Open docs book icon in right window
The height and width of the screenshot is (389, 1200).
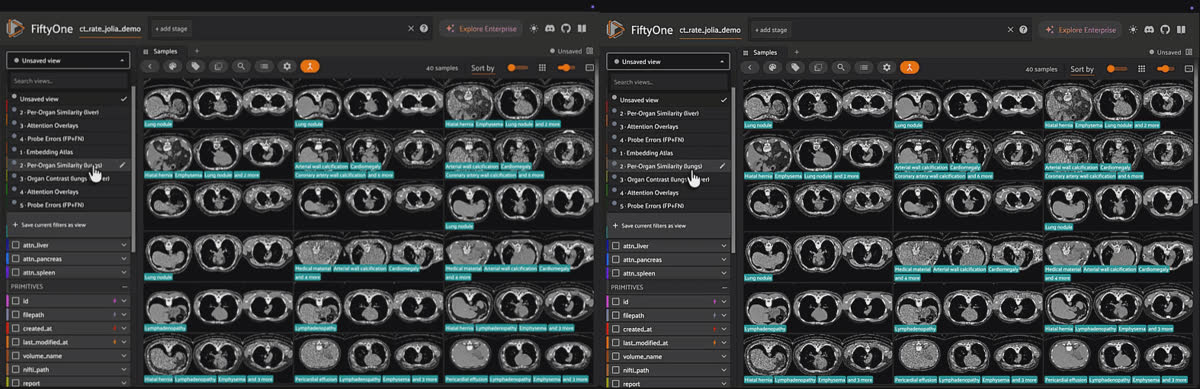[x=1182, y=29]
